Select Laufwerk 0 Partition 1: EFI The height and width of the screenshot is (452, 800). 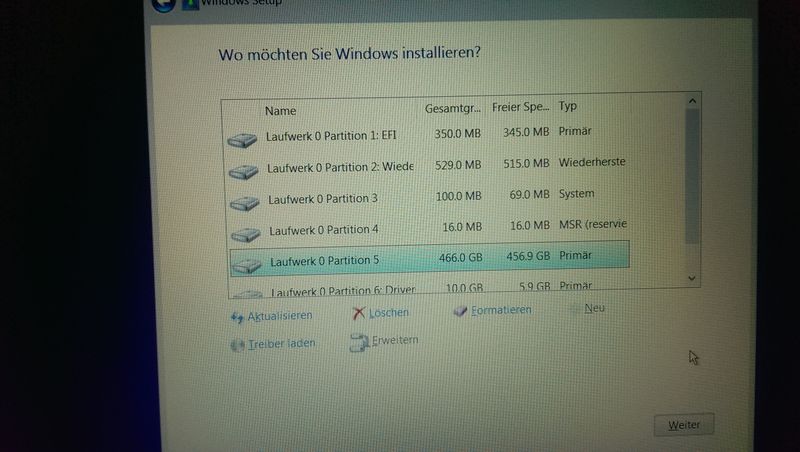(x=331, y=136)
